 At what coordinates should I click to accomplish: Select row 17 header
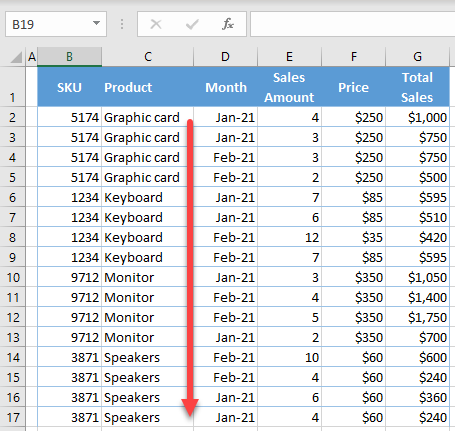[13, 417]
